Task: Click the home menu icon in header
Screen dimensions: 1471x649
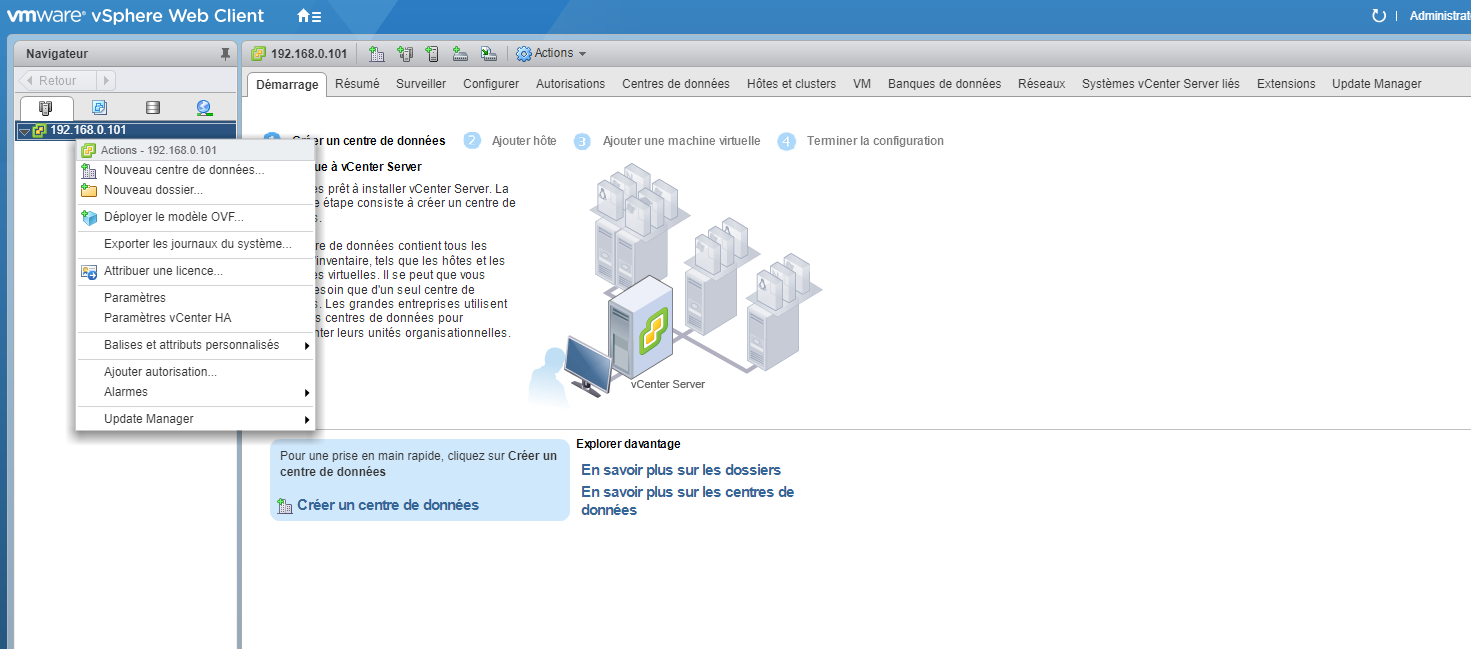Action: pos(309,16)
